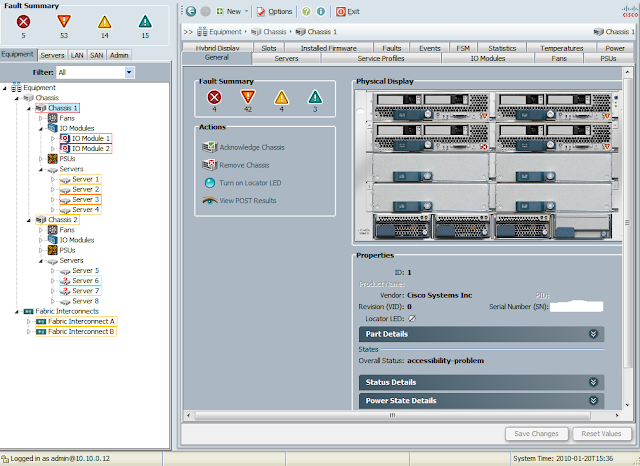This screenshot has width=640, height=466.
Task: Switch to the Servers navigation tab
Action: (x=52, y=55)
